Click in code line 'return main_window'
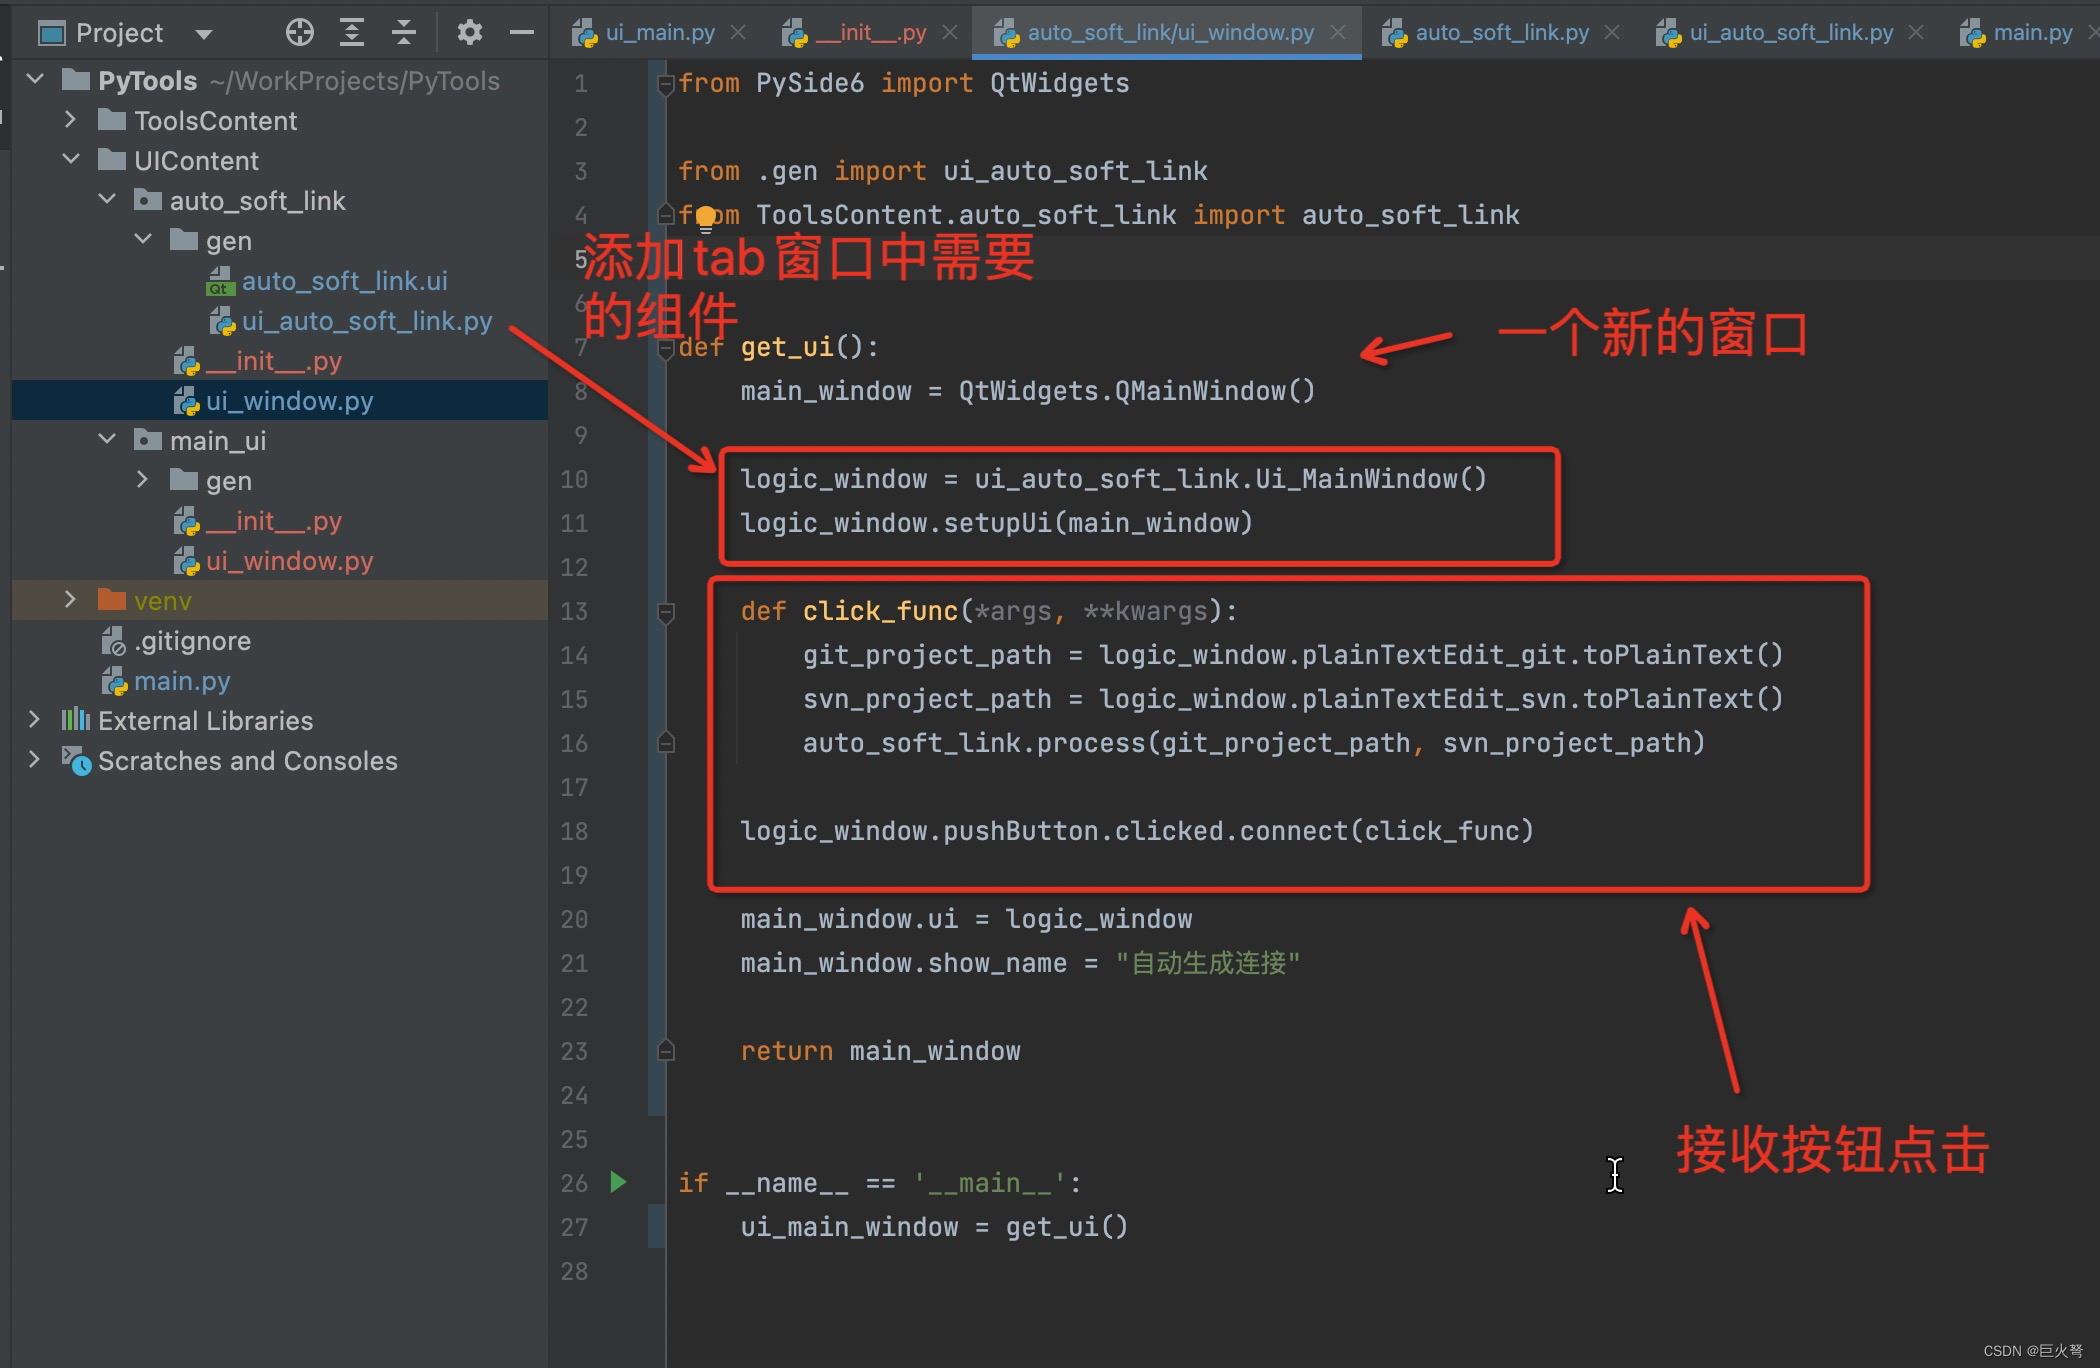The width and height of the screenshot is (2100, 1368). pyautogui.click(x=880, y=1051)
